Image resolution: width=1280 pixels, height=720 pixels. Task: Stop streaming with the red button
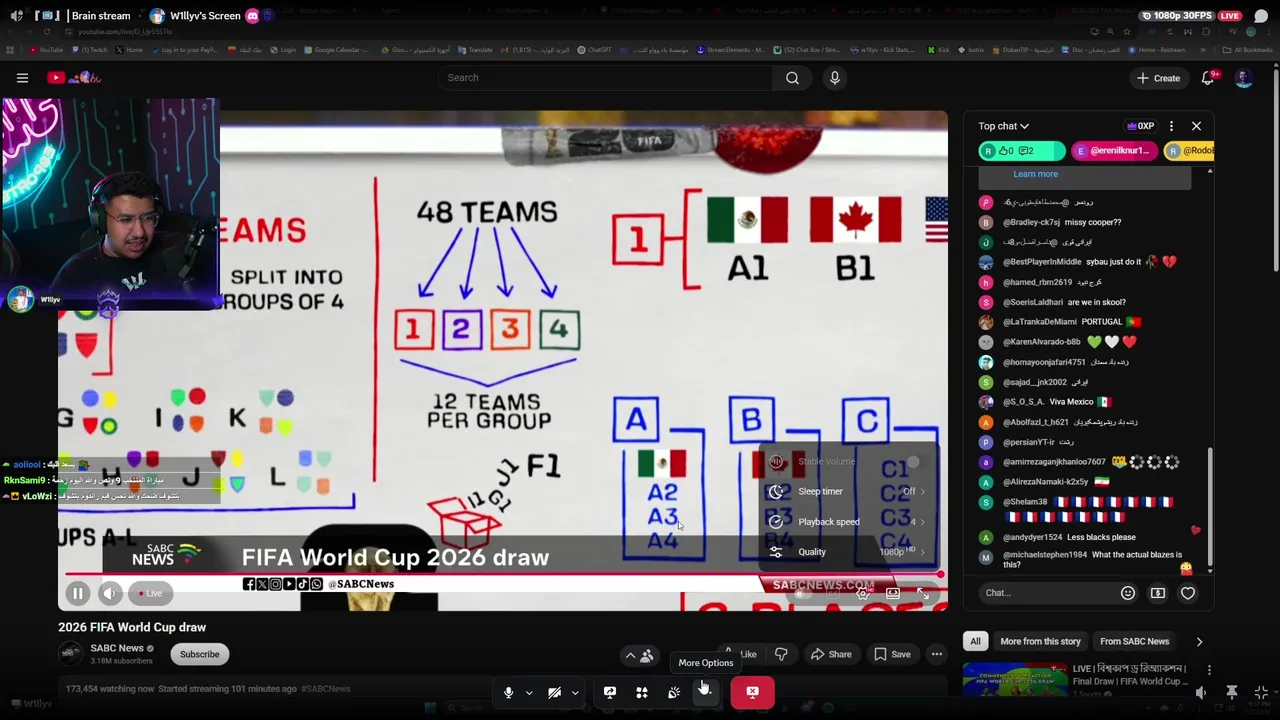pyautogui.click(x=752, y=692)
